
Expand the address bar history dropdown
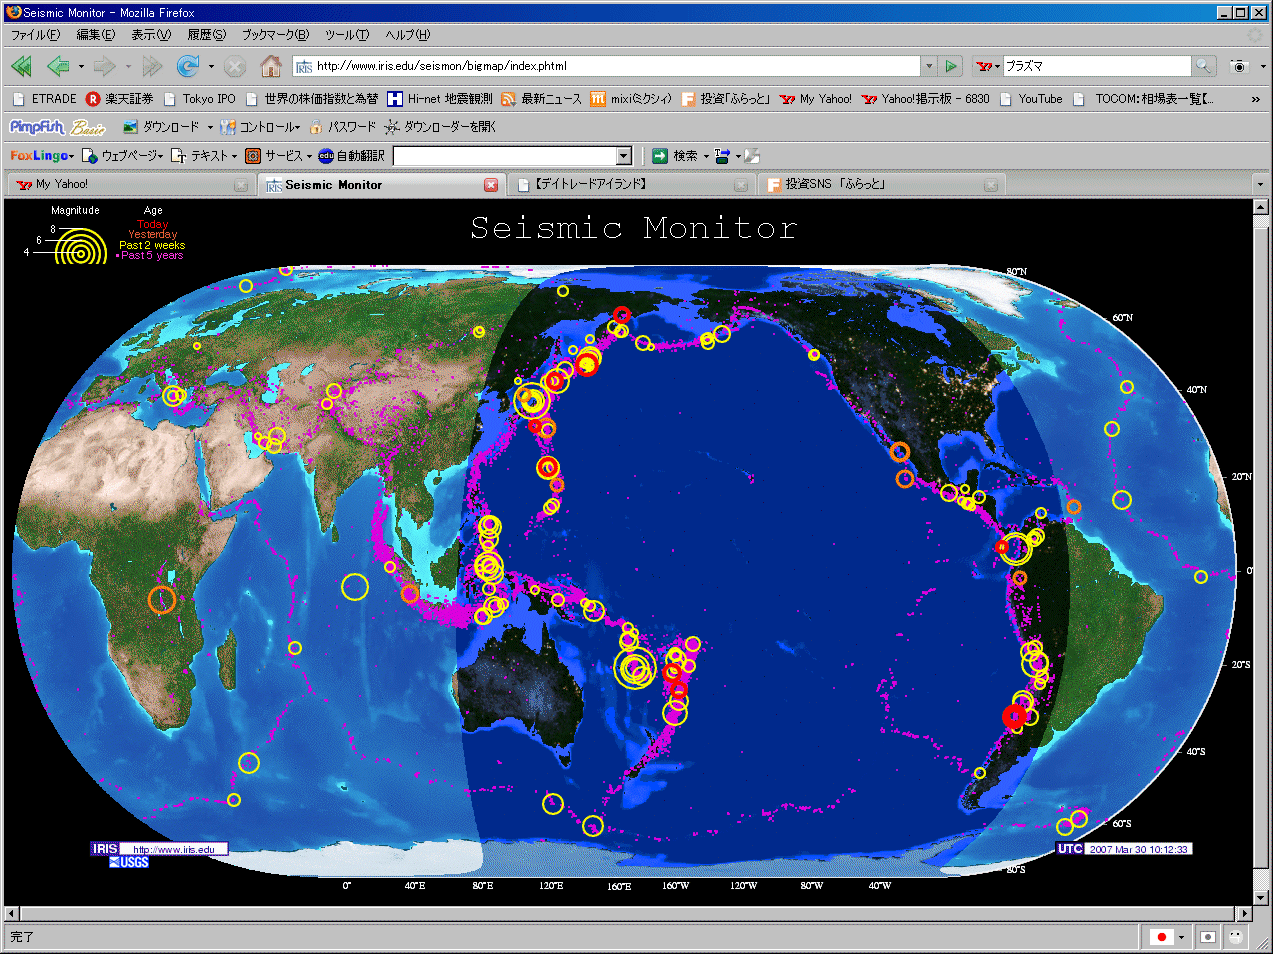tap(929, 66)
